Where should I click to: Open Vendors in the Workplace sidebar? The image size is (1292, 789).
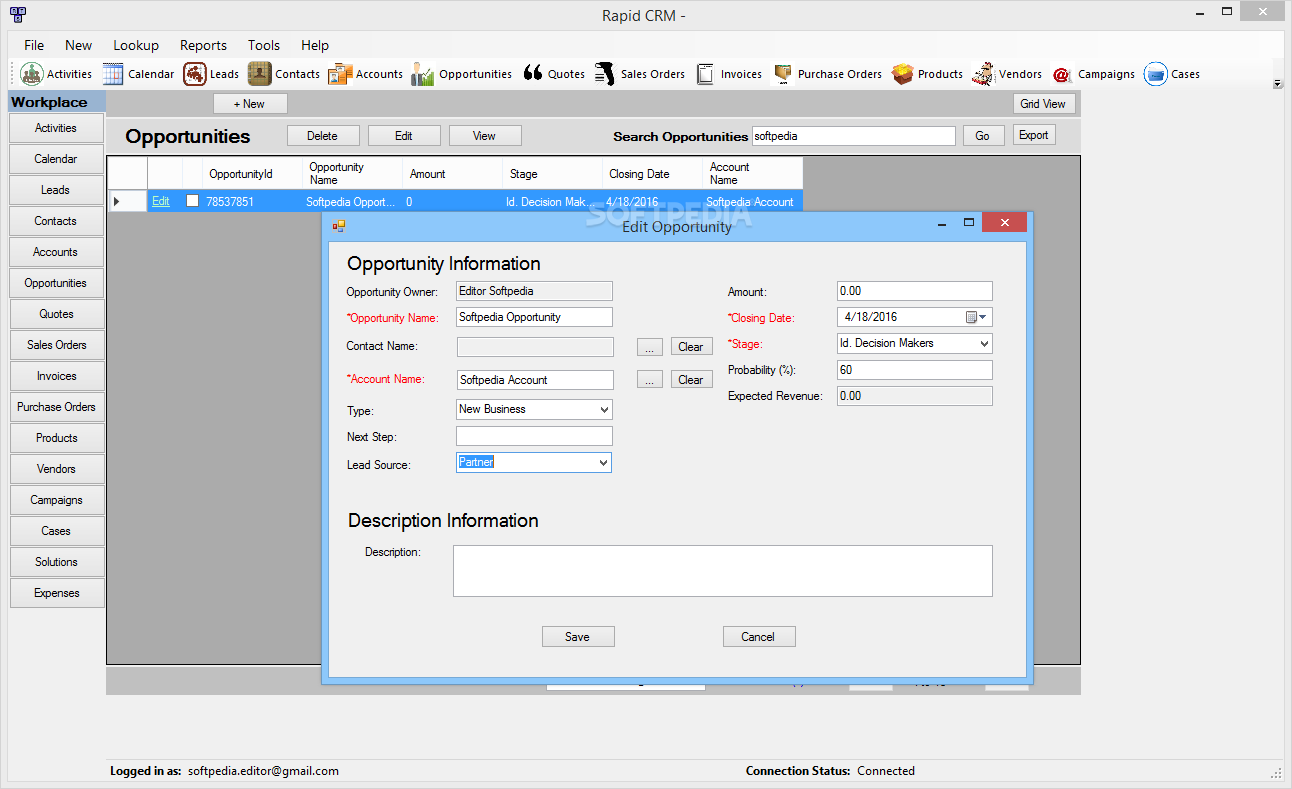[56, 469]
